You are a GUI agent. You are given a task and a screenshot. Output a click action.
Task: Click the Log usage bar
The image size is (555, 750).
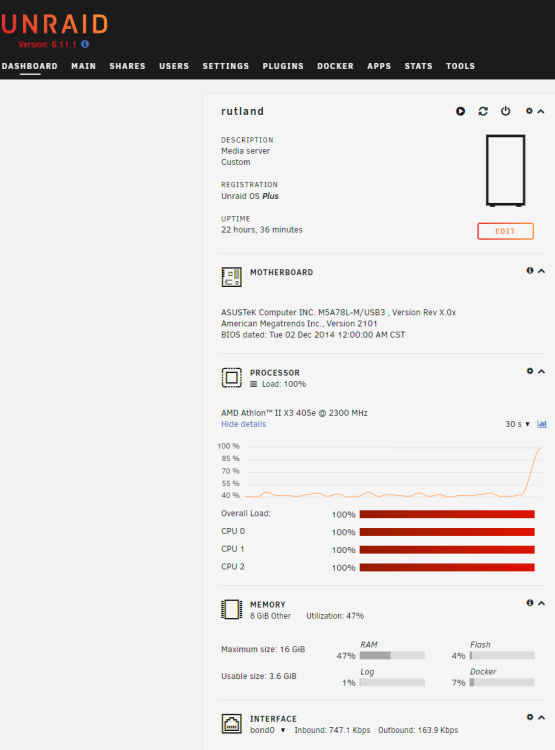(x=392, y=683)
